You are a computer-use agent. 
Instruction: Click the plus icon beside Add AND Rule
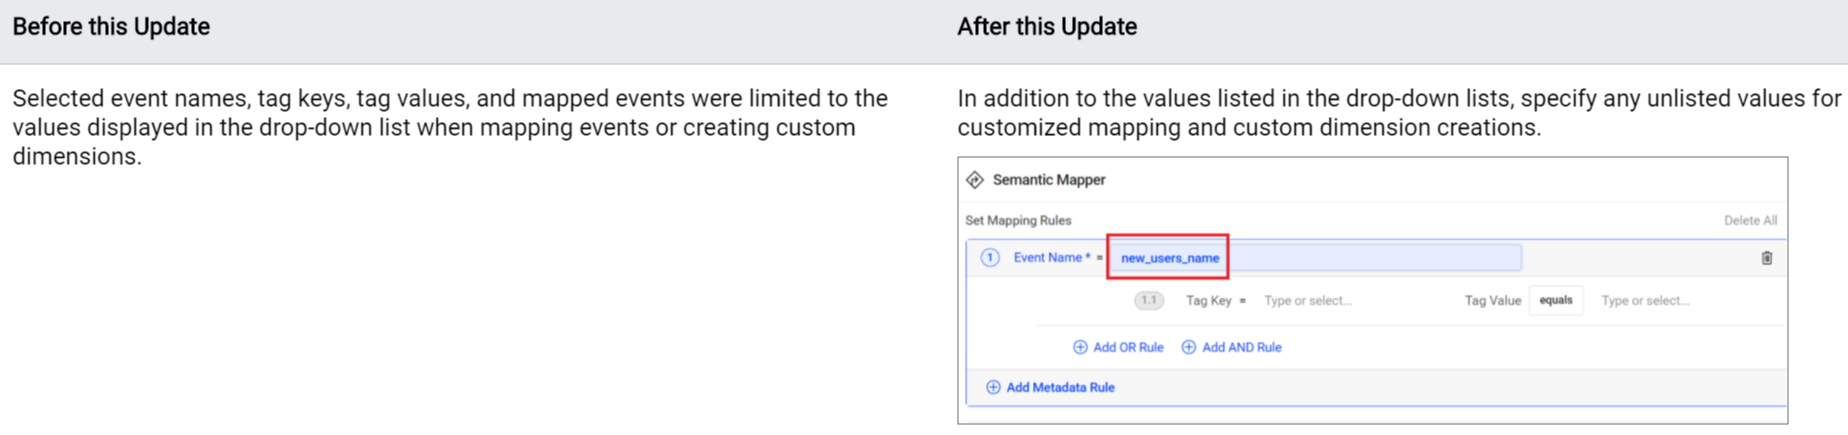coord(1188,347)
